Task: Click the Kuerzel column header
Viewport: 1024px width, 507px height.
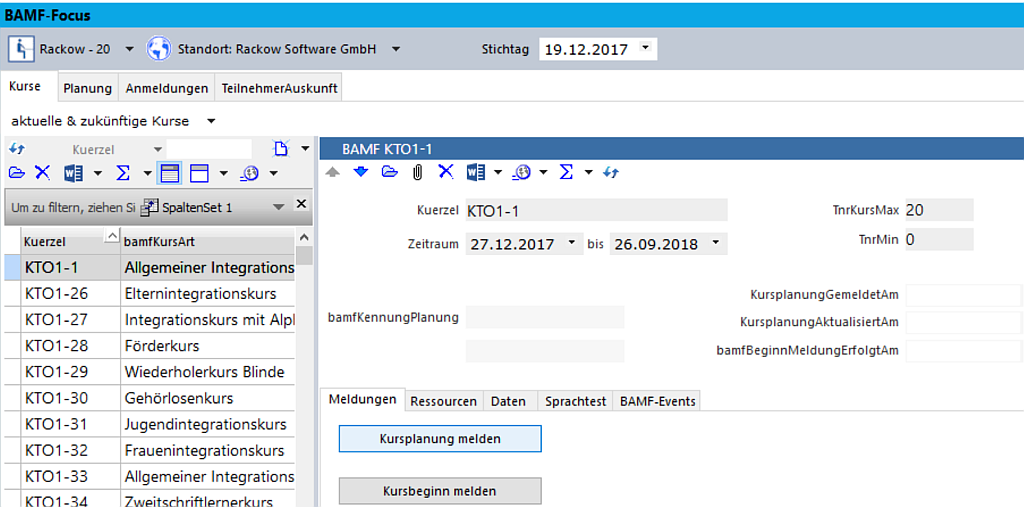Action: point(71,242)
